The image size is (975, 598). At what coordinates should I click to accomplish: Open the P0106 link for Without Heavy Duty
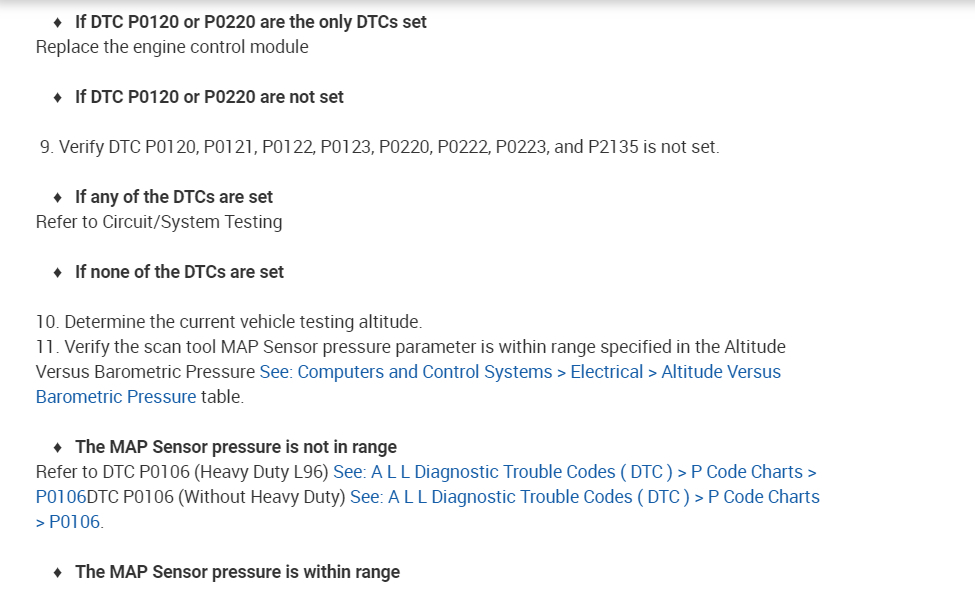(x=585, y=497)
